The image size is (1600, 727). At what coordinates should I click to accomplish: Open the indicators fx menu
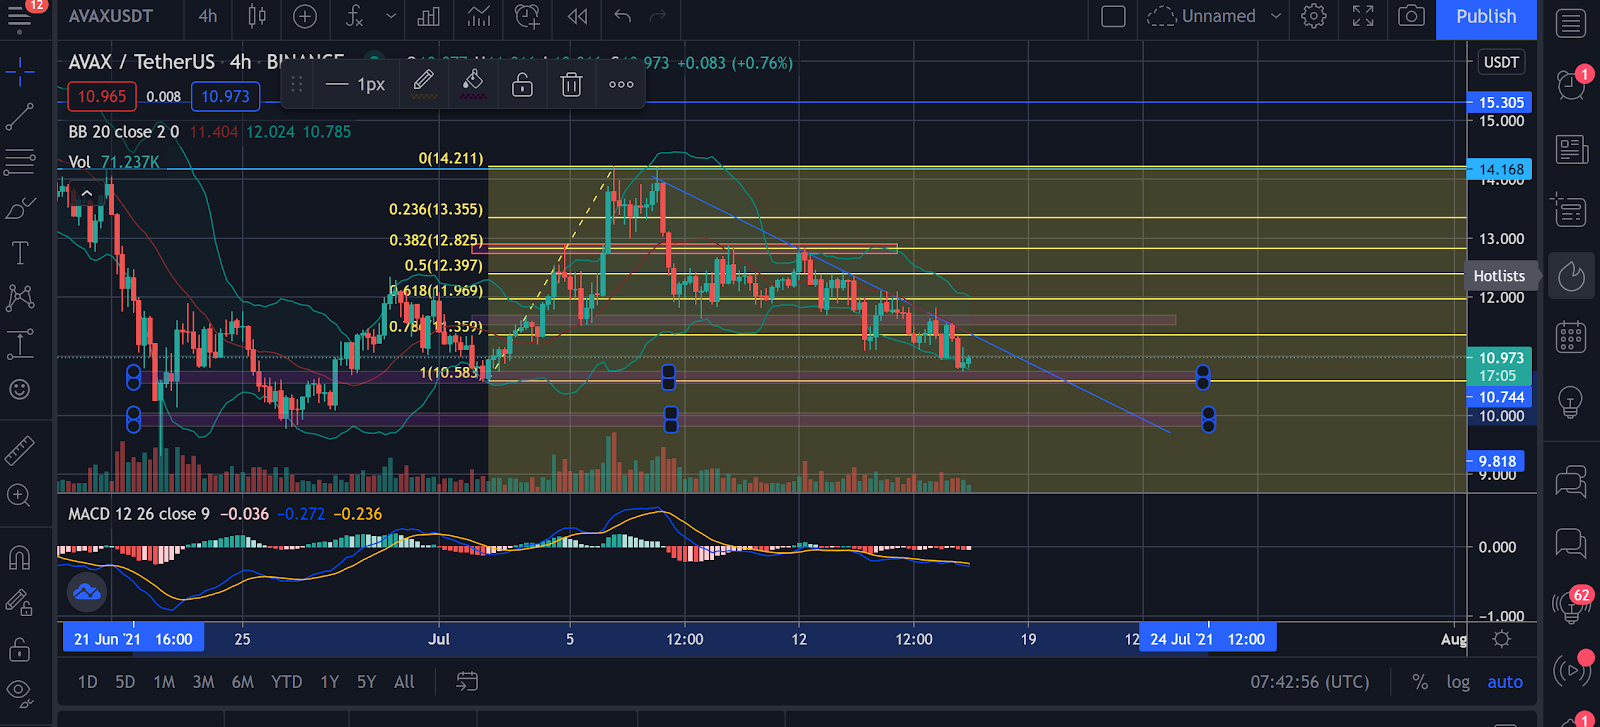click(355, 16)
